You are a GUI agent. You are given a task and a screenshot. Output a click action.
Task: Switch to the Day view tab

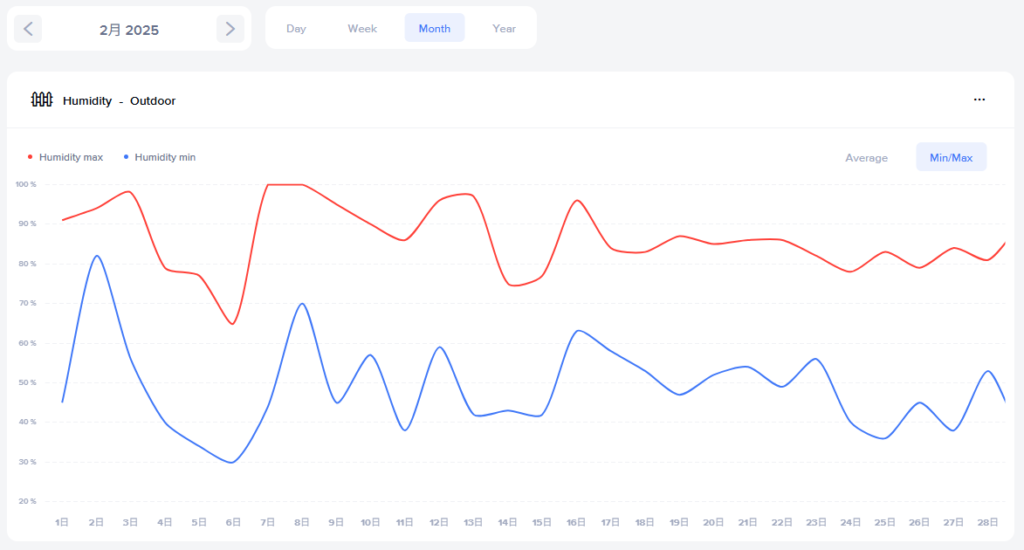tap(296, 28)
